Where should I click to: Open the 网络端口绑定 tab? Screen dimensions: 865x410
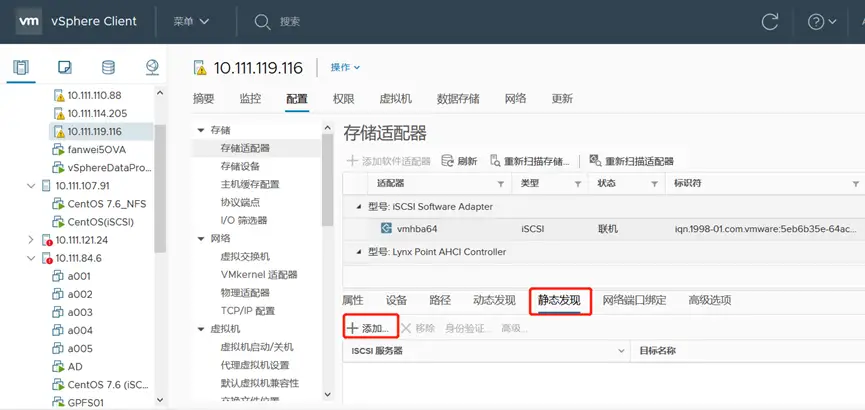[634, 300]
